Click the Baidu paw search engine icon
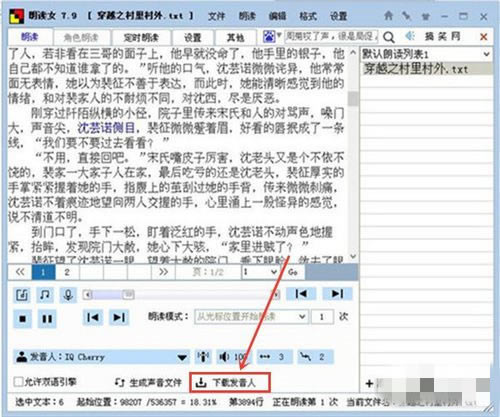The width and height of the screenshot is (500, 417). pyautogui.click(x=269, y=36)
